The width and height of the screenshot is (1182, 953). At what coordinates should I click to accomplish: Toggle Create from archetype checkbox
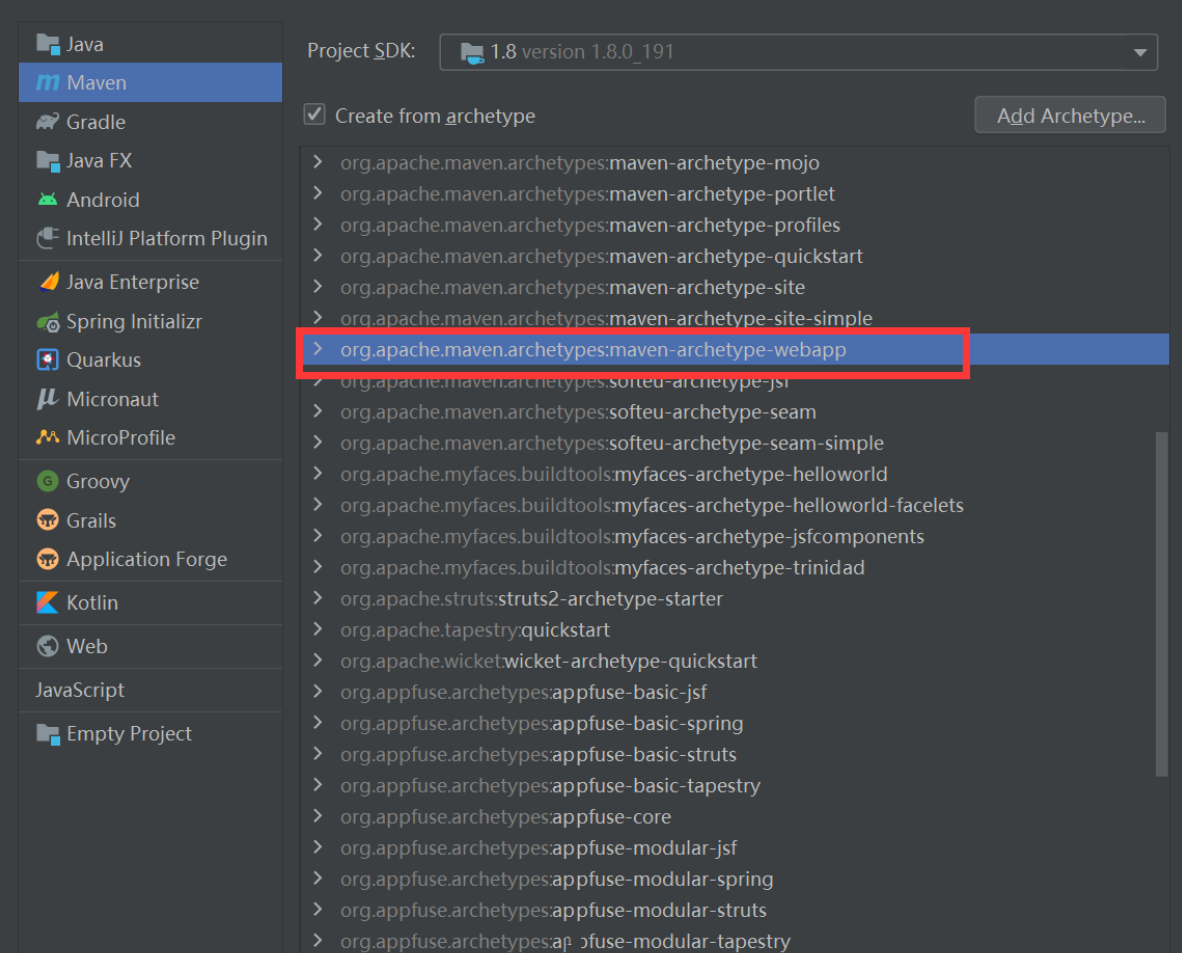tap(314, 115)
